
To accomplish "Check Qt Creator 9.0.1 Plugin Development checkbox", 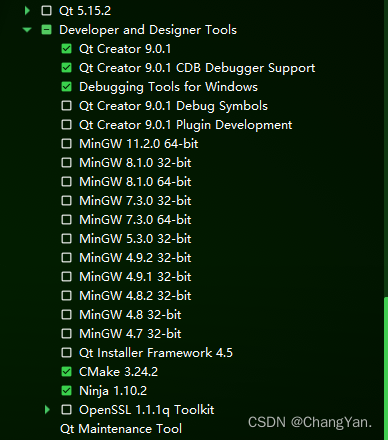I will (x=66, y=125).
